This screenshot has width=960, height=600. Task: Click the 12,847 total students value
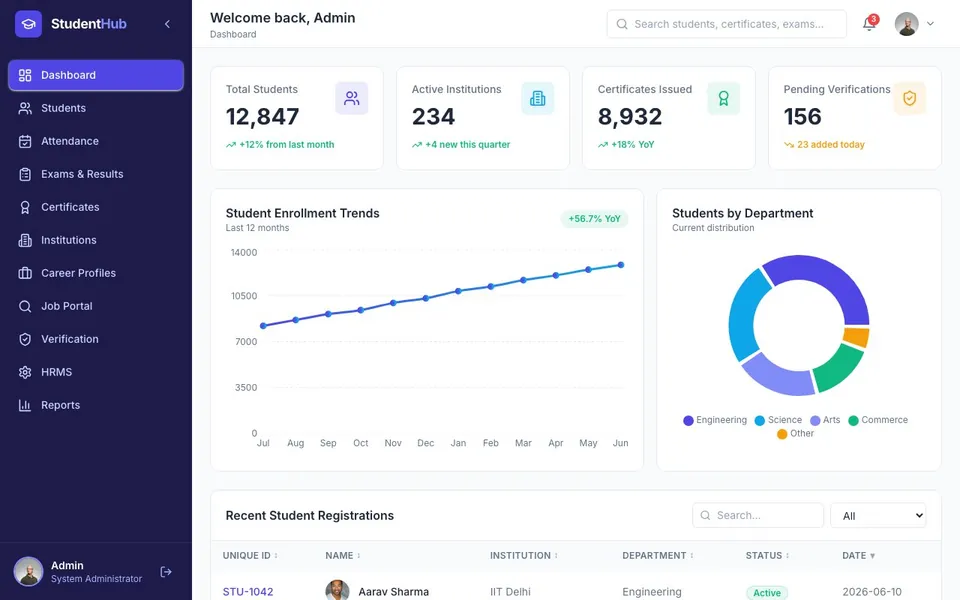tap(263, 117)
